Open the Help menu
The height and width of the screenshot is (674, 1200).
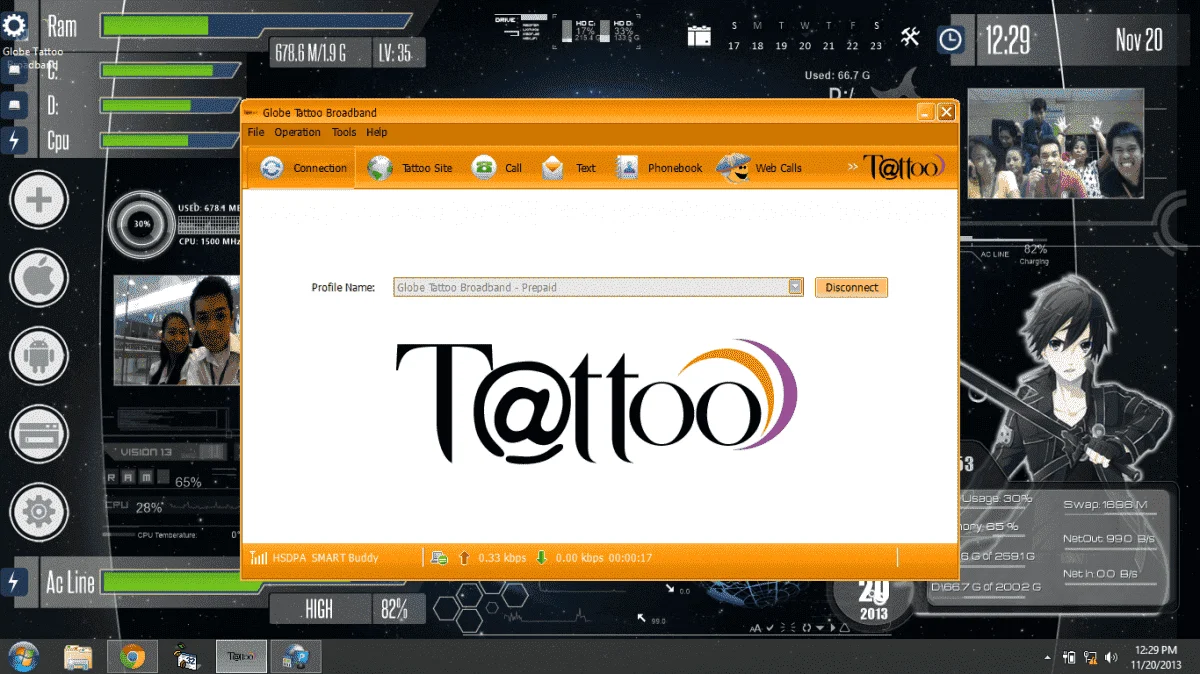tap(376, 132)
